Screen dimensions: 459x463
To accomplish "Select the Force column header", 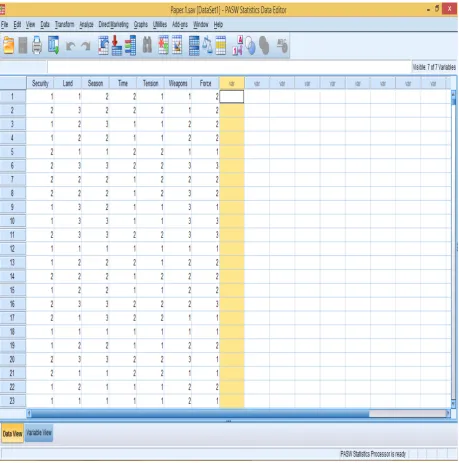I will 206,83.
